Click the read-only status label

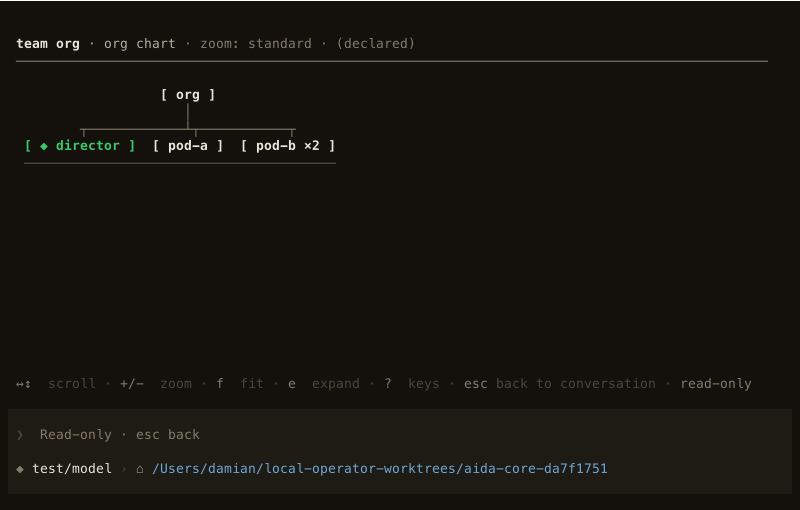716,384
